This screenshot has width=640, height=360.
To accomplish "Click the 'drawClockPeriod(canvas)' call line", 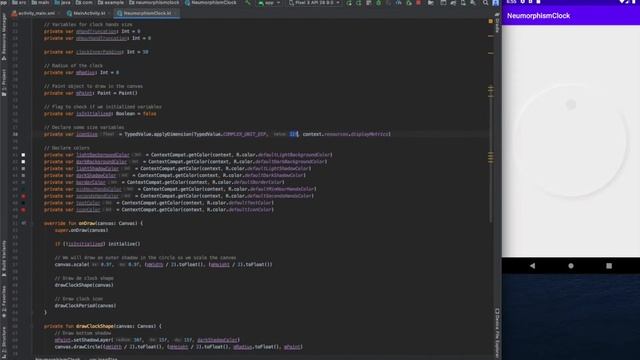I will (85, 306).
